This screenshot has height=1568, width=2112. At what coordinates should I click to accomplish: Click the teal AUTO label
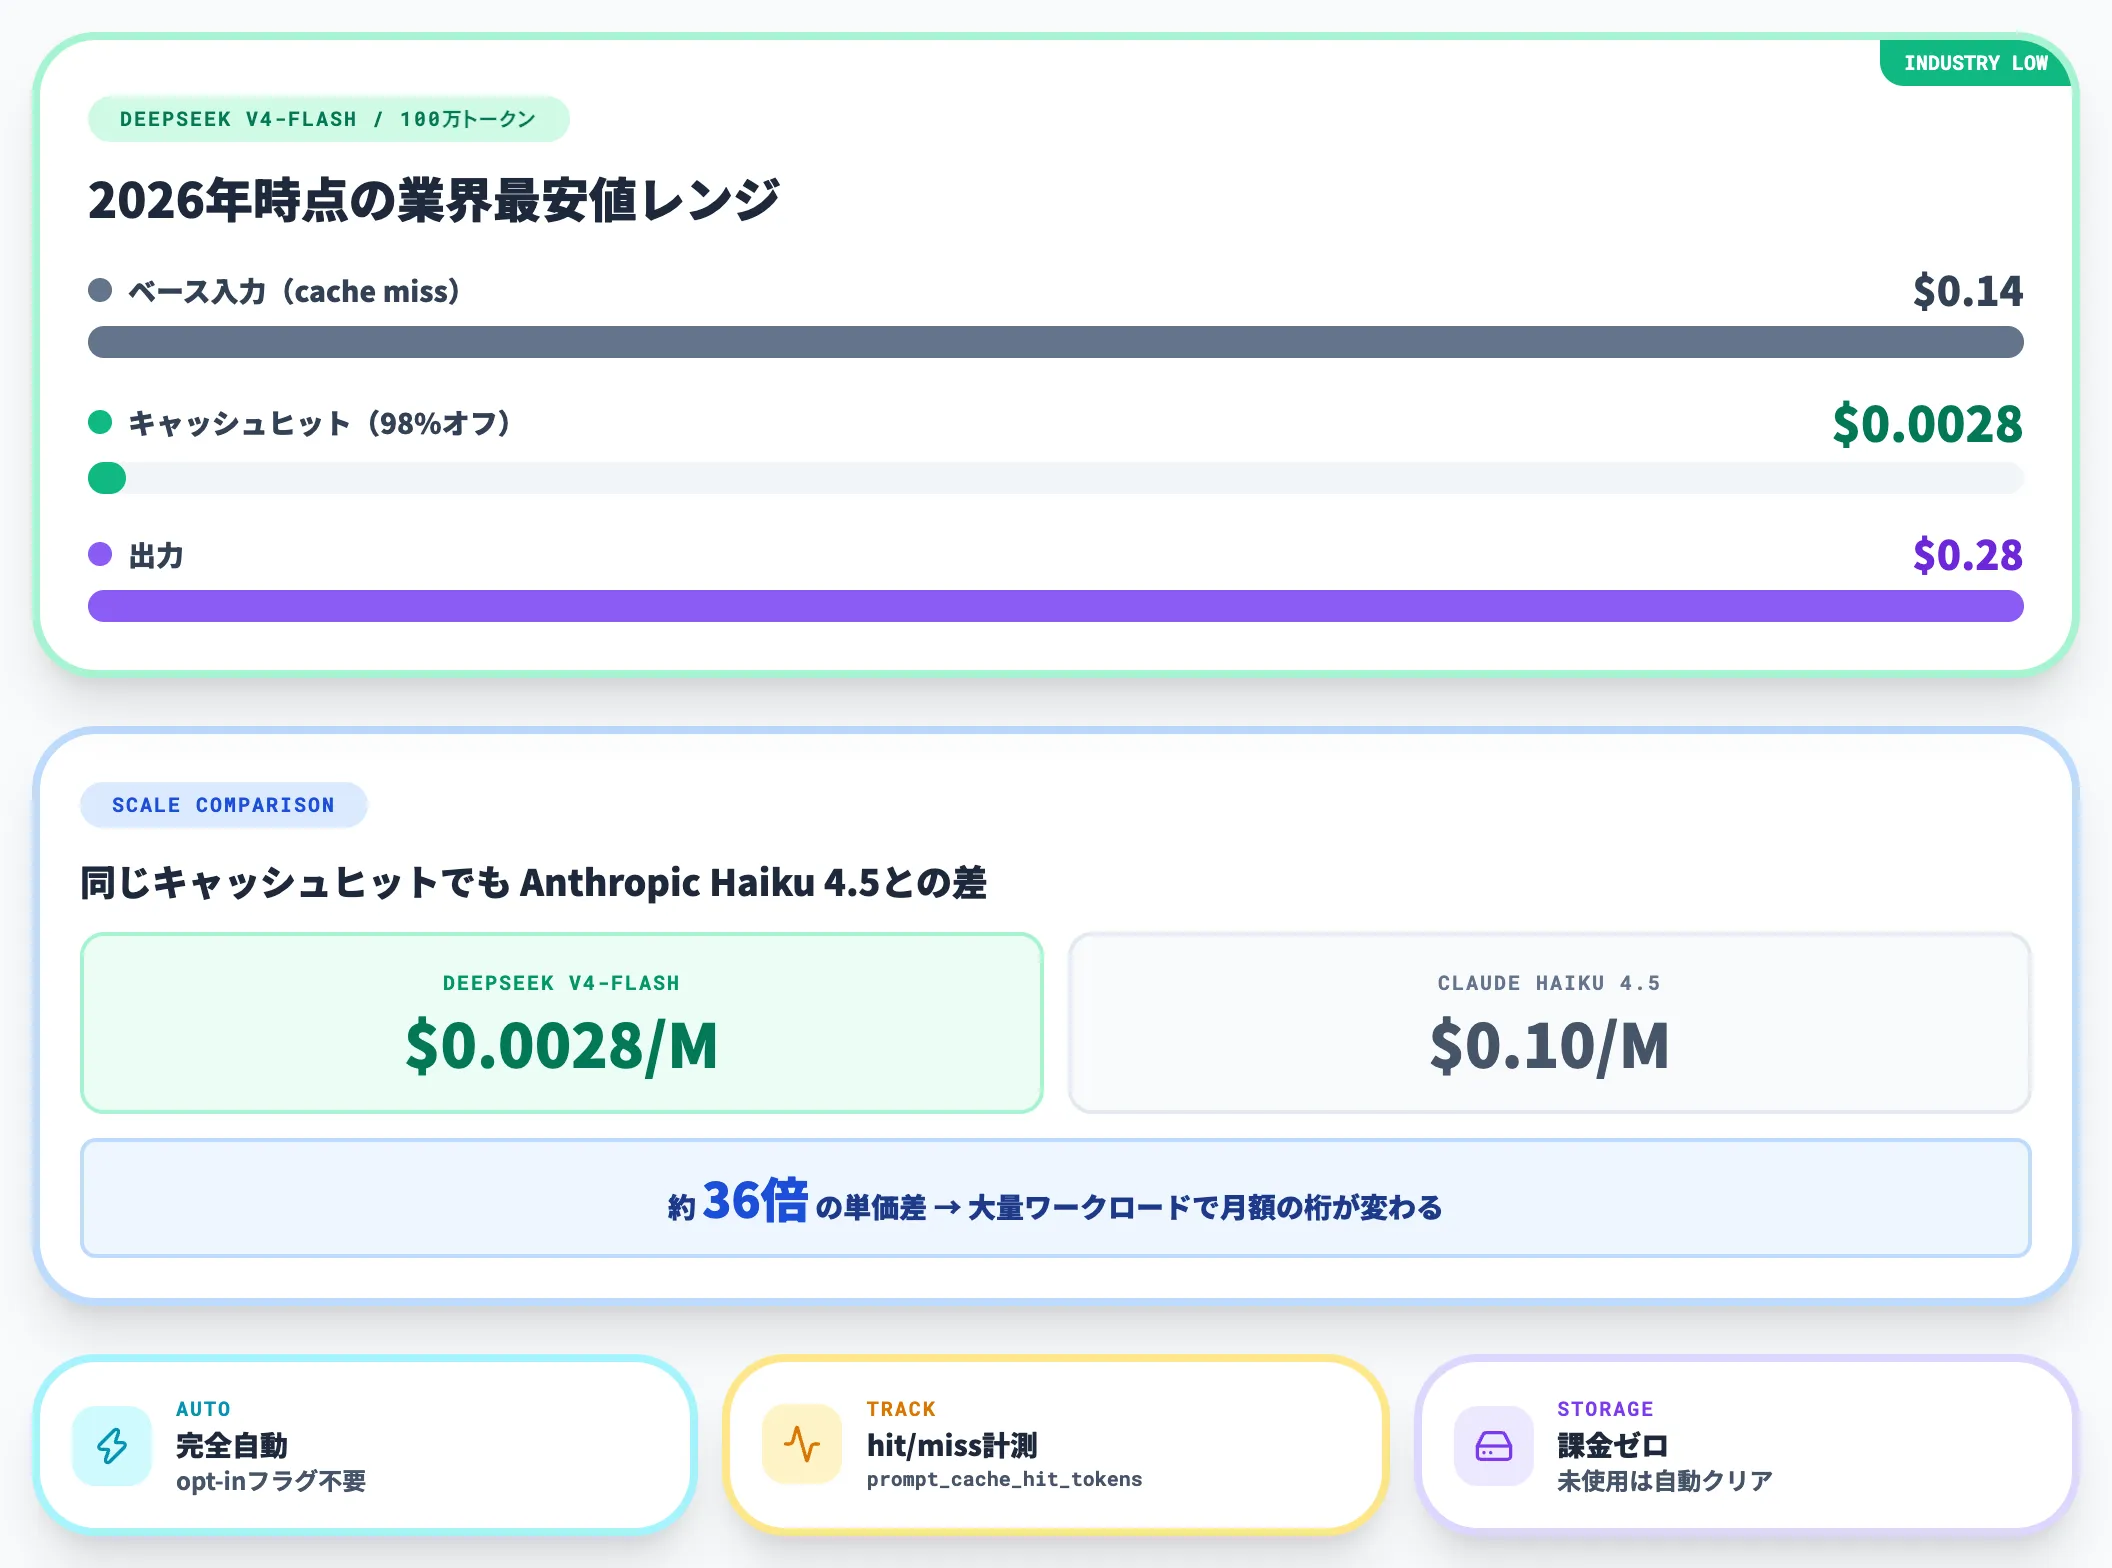203,1409
